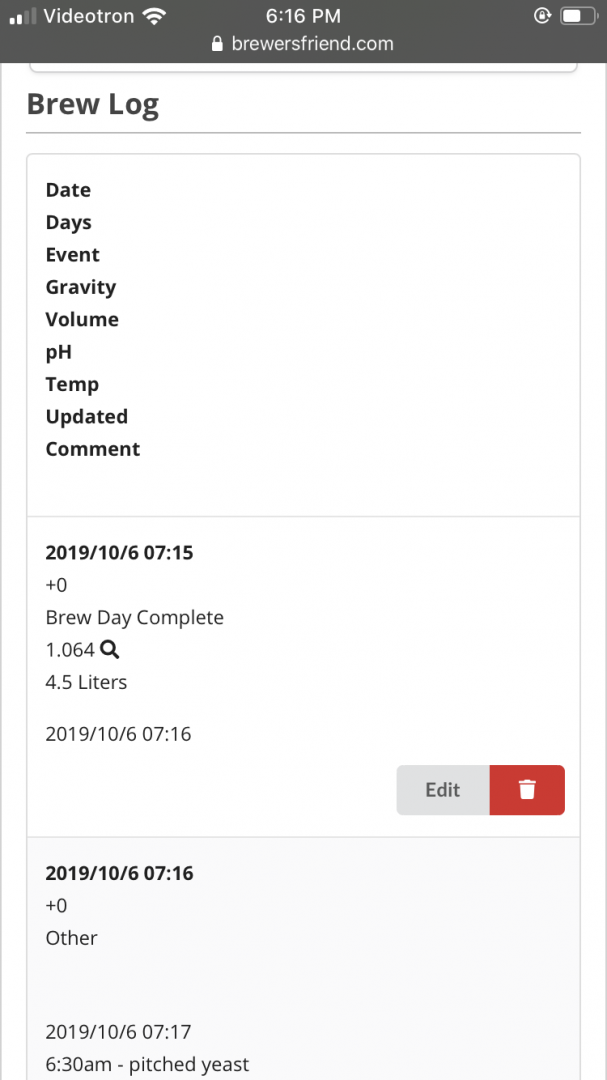Viewport: 607px width, 1080px height.
Task: Click the 2019/10/6 07:16 log entry date in bold
Action: pyautogui.click(x=119, y=873)
